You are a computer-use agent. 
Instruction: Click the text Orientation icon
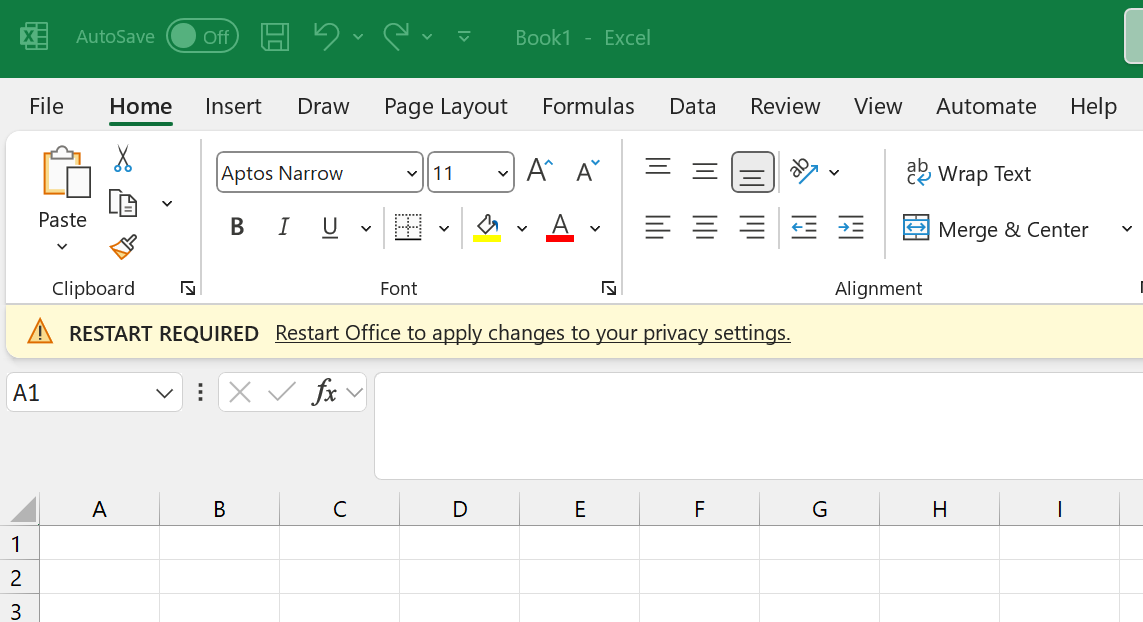click(x=803, y=171)
